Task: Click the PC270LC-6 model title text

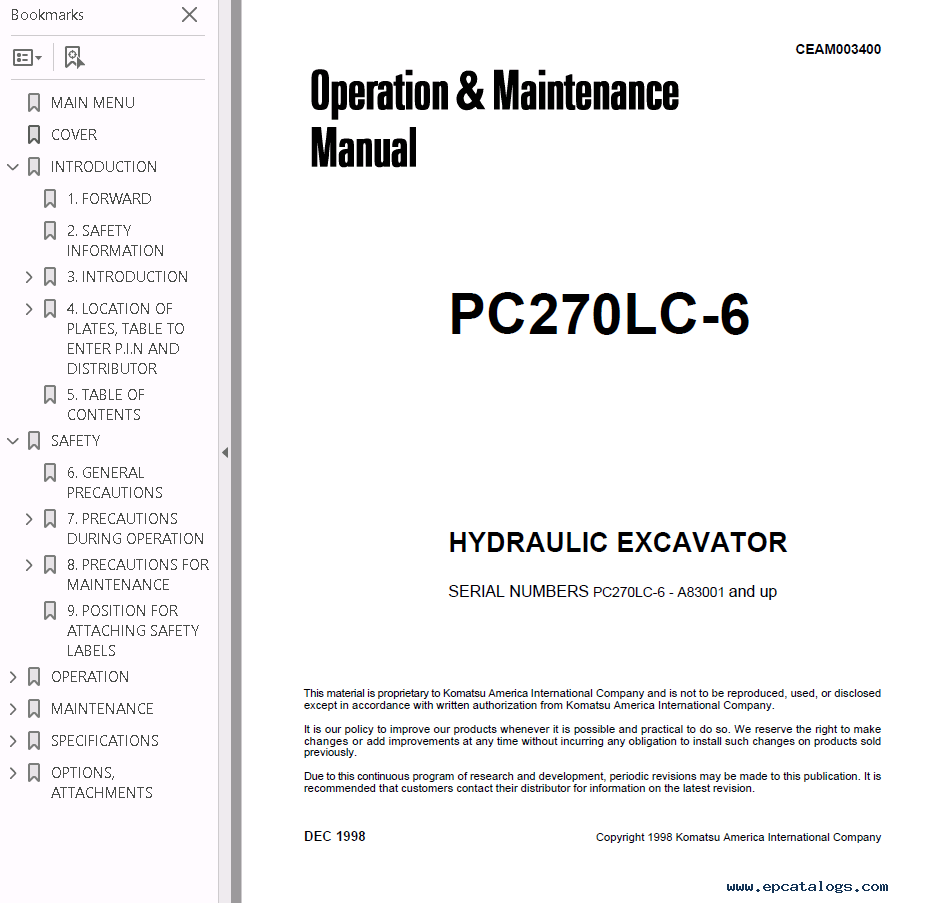Action: coord(599,314)
